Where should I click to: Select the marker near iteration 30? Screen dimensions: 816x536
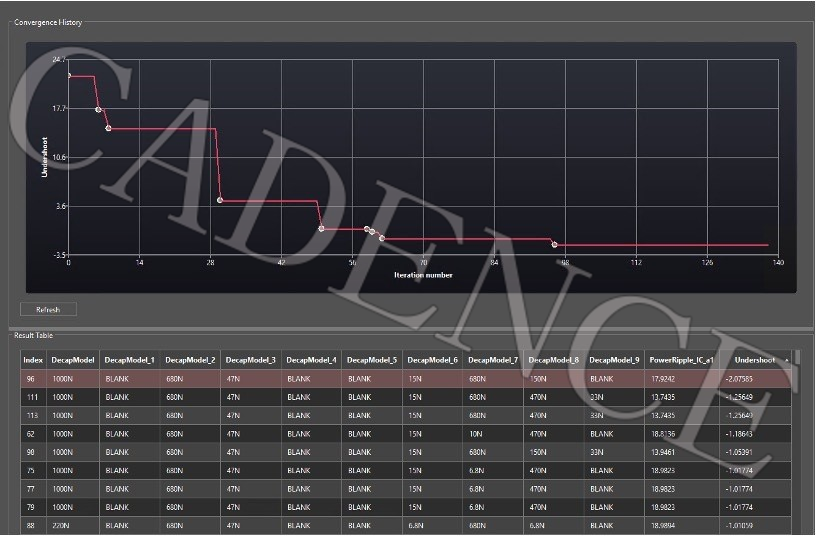click(220, 200)
